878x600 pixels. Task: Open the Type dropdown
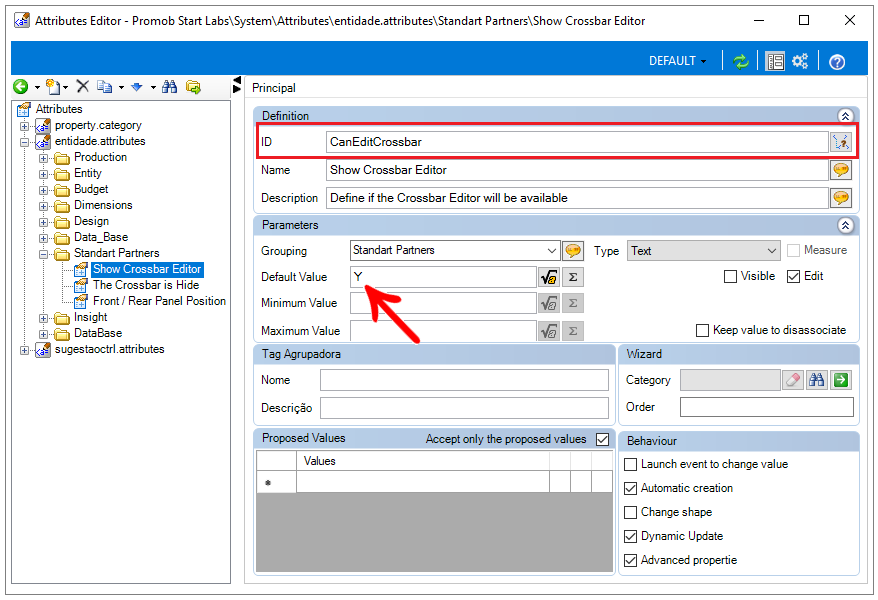point(772,251)
